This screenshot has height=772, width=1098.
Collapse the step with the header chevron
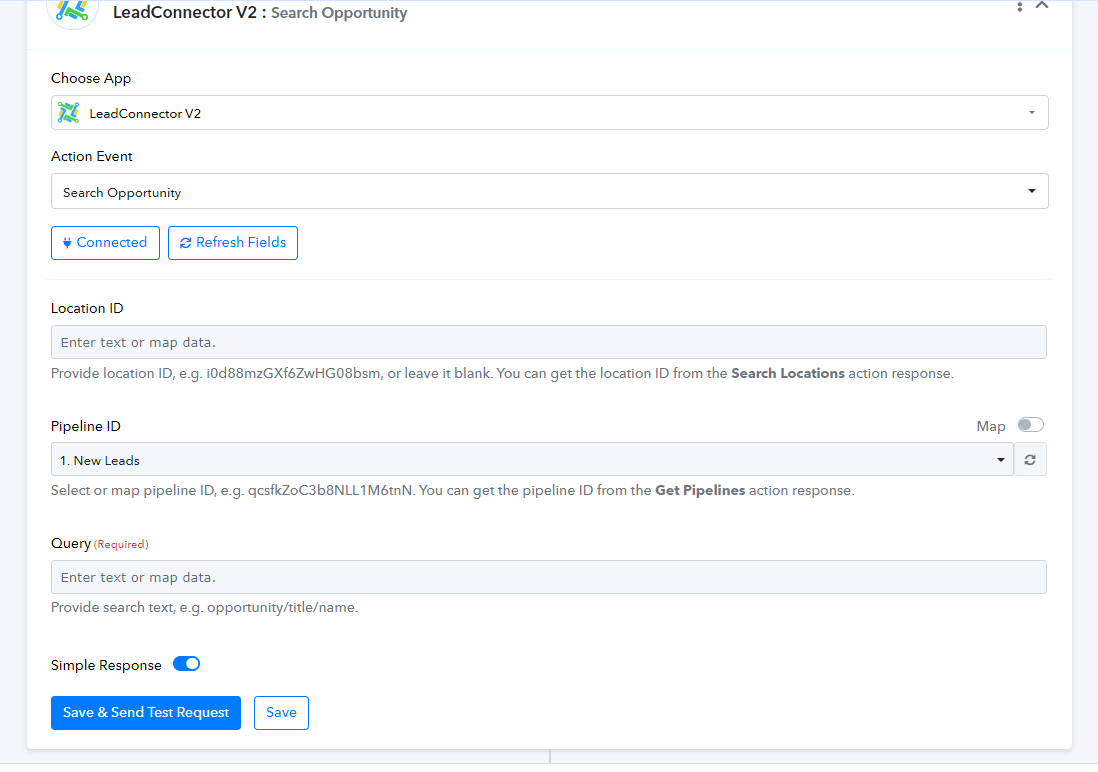click(x=1042, y=6)
